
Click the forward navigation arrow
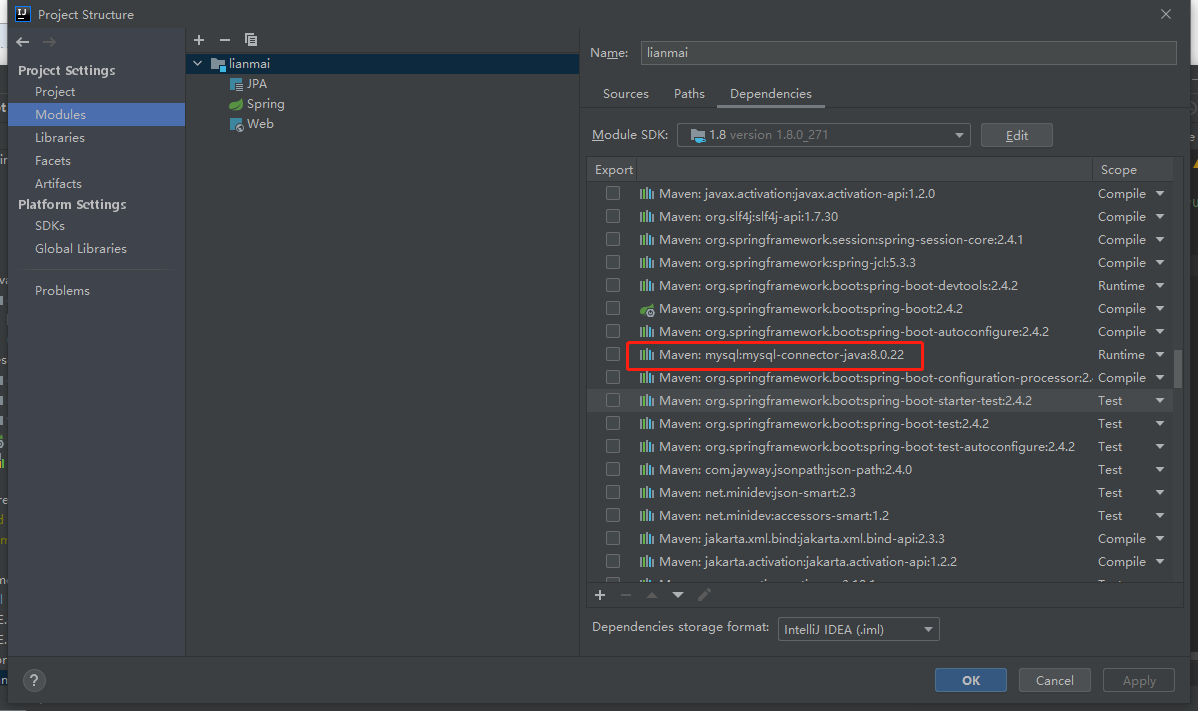(50, 42)
